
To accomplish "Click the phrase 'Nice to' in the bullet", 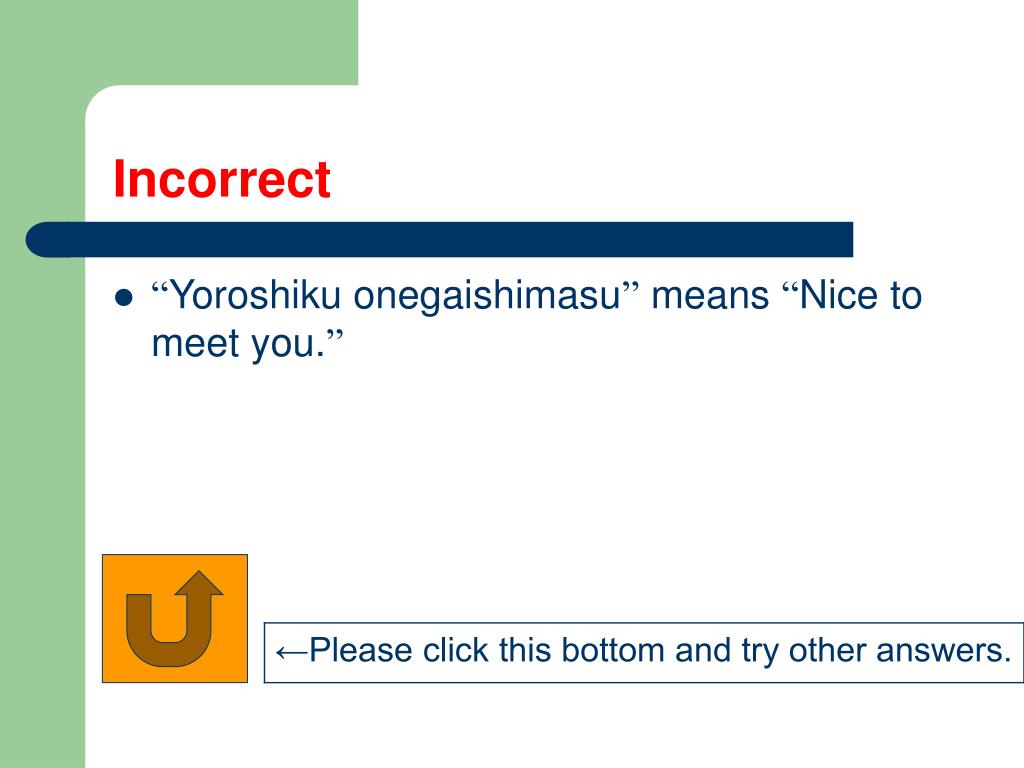I will coord(860,295).
